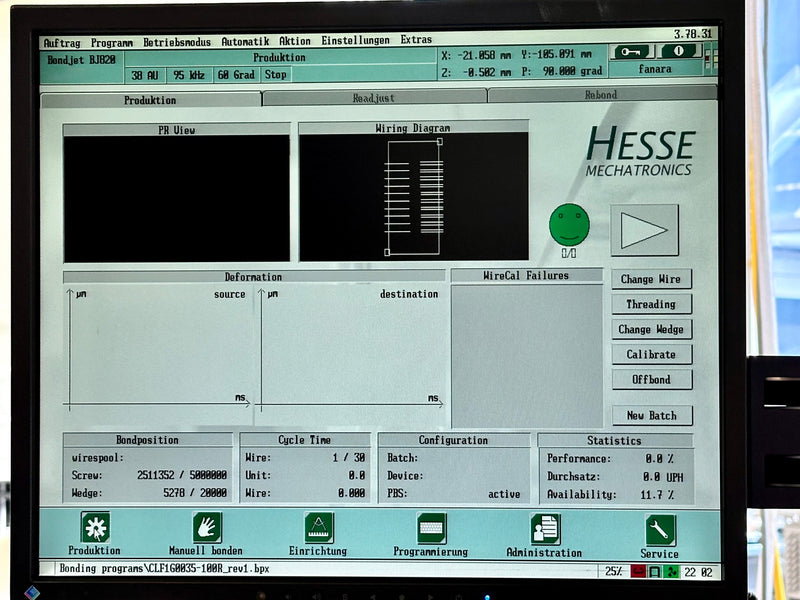Click the Screw count 2511352 / 5000000
800x600 pixels.
182,475
